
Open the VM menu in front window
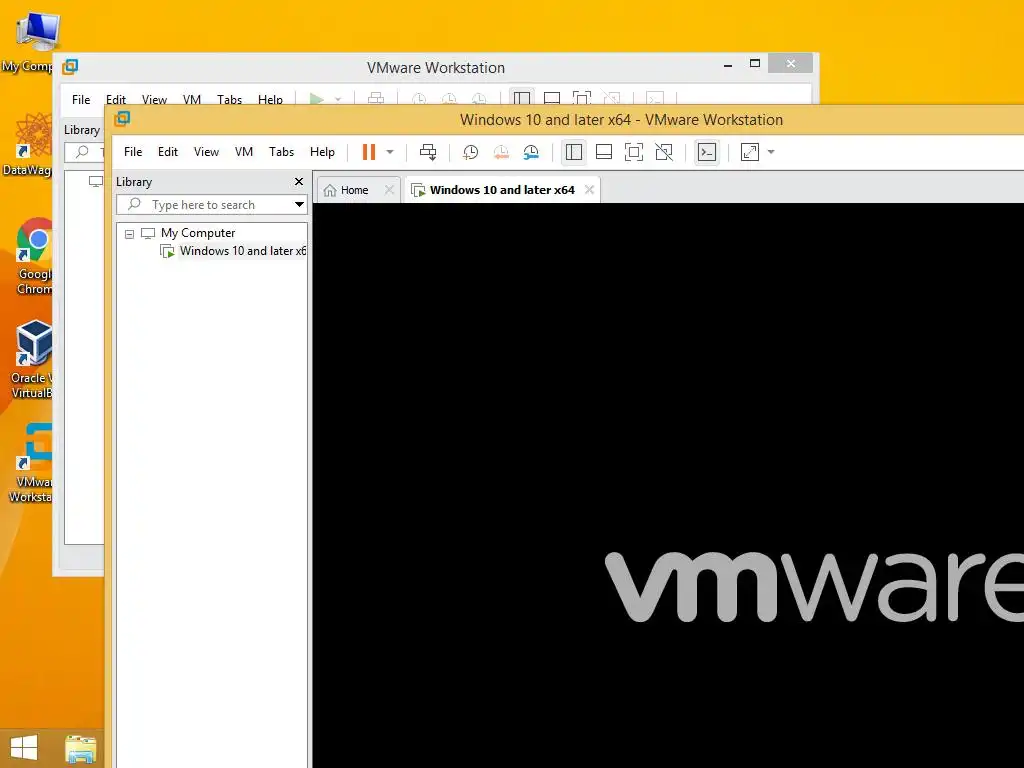(x=244, y=152)
